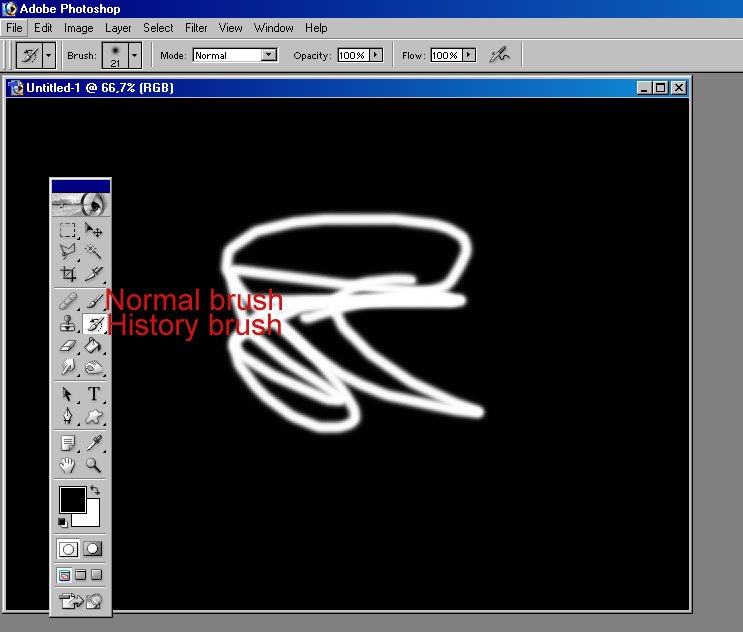Select the Eraser tool
The height and width of the screenshot is (632, 743).
tap(68, 346)
